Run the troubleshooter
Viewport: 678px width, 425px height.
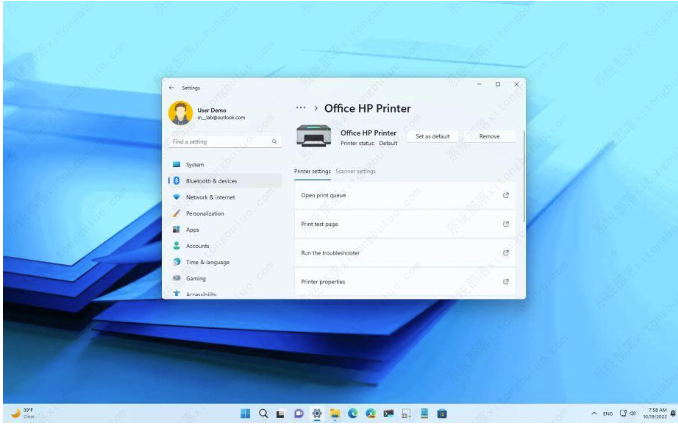405,253
